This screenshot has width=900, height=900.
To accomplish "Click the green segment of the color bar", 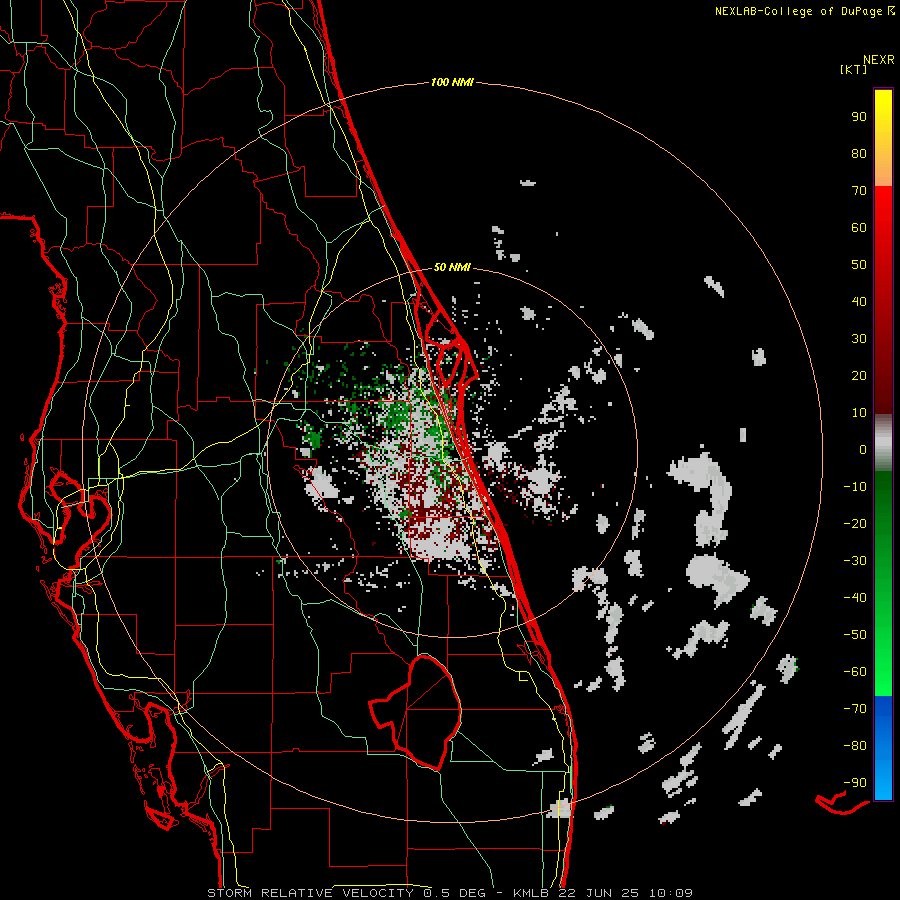I will tap(883, 584).
